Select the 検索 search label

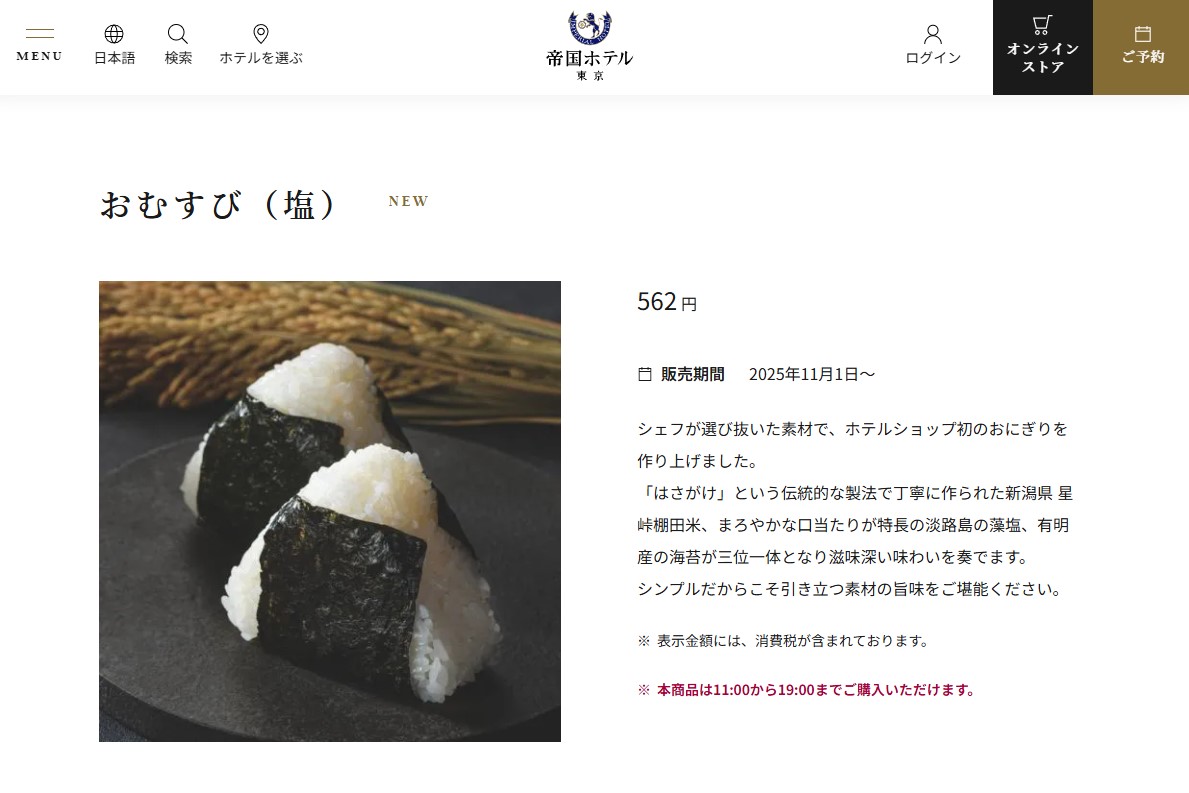coord(178,58)
